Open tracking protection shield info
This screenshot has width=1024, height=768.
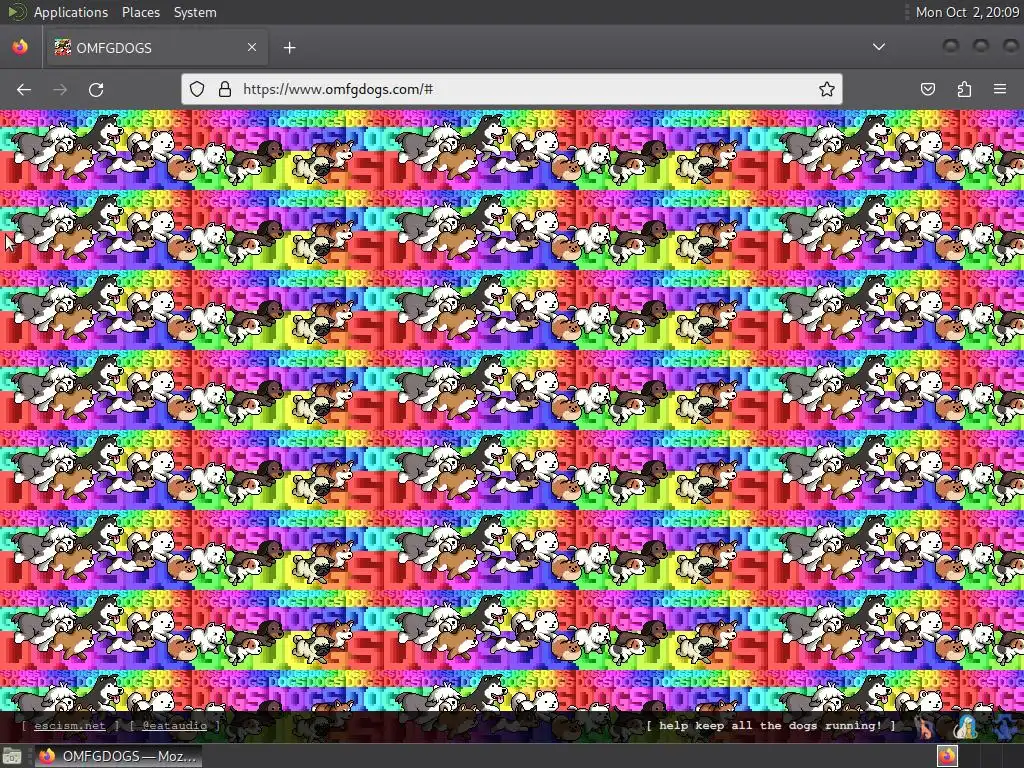[x=197, y=89]
